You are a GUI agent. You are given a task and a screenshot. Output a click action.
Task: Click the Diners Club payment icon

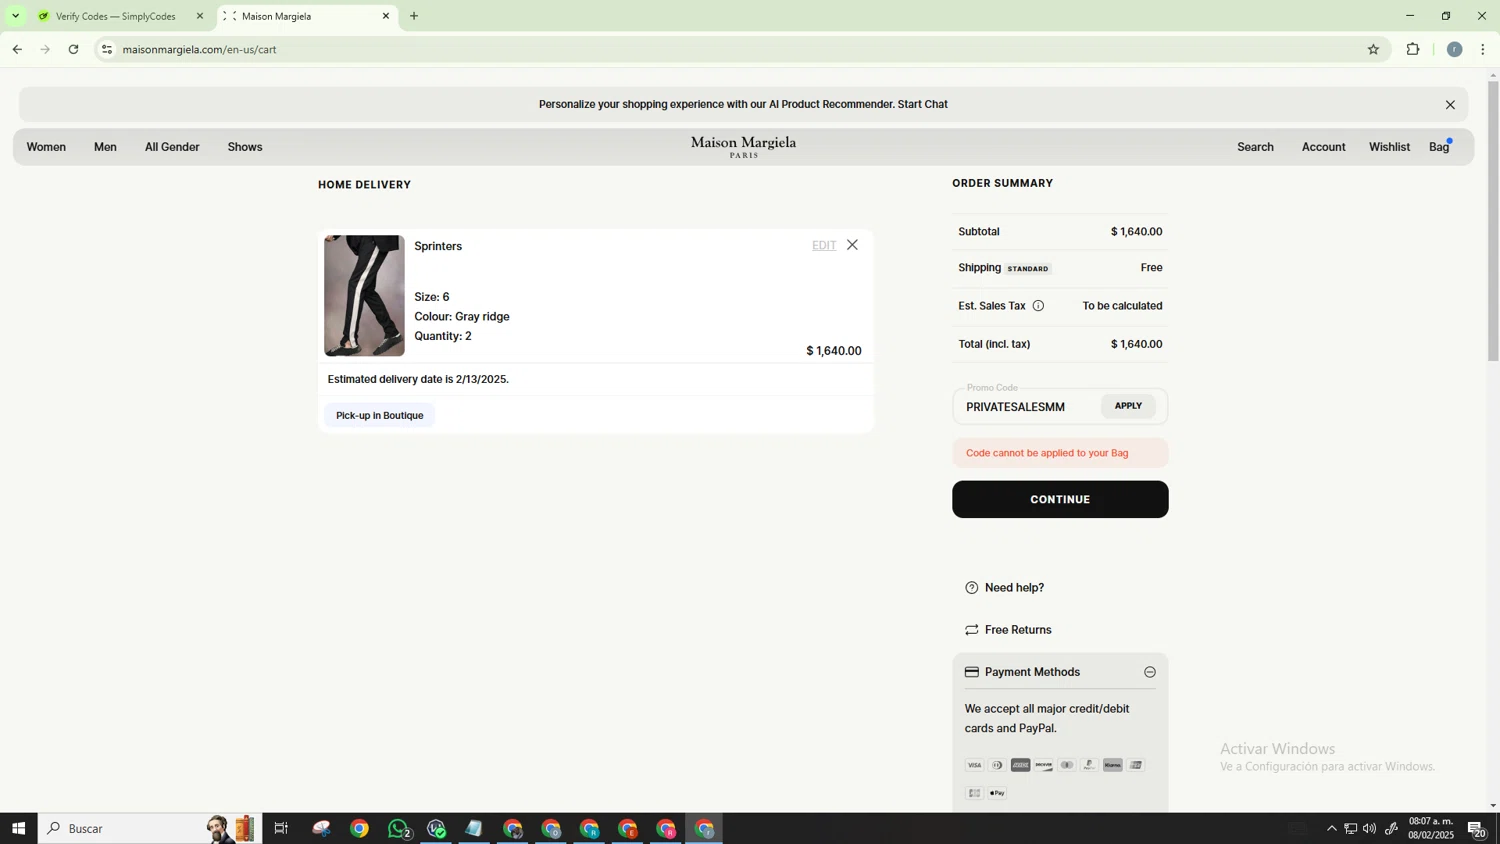tap(997, 765)
